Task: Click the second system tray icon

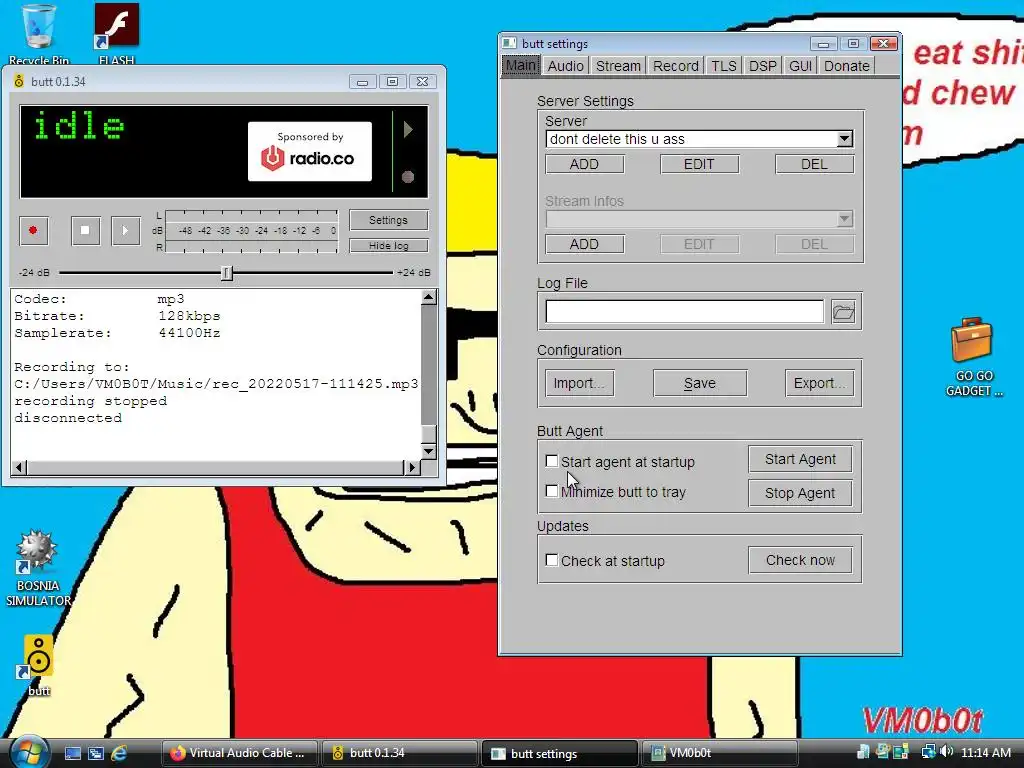Action: (x=882, y=752)
